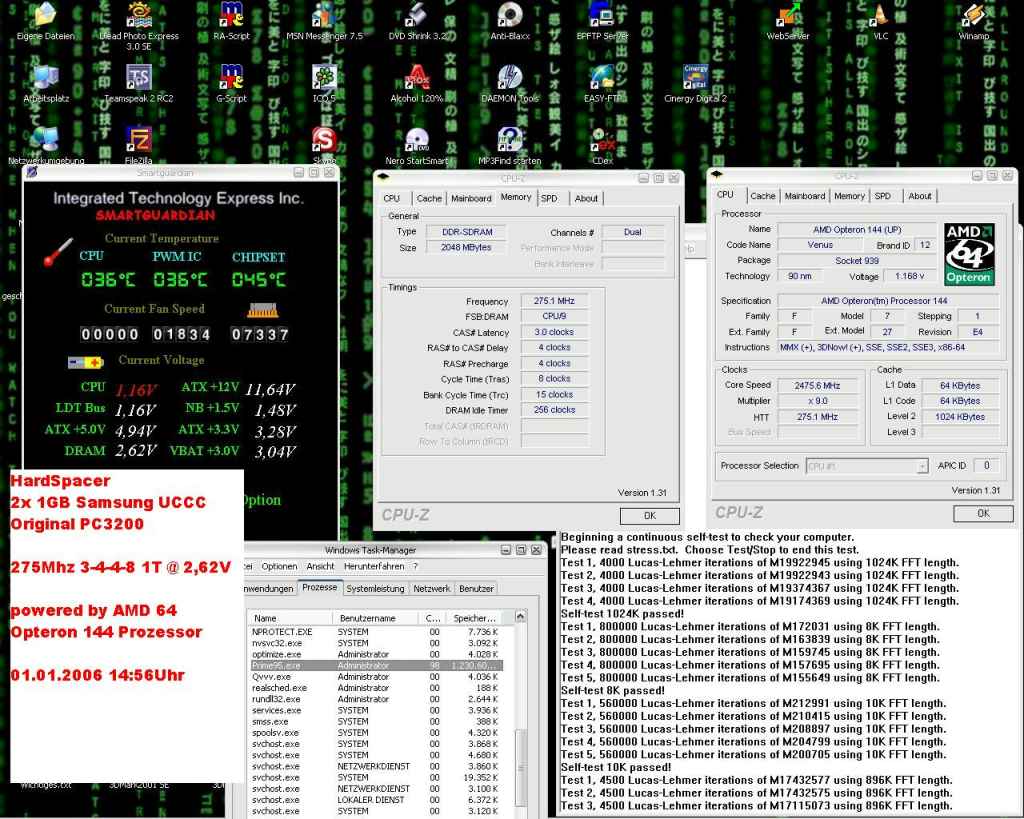This screenshot has height=819, width=1024.
Task: Select the spoolsv.exe process row
Action: (377, 733)
